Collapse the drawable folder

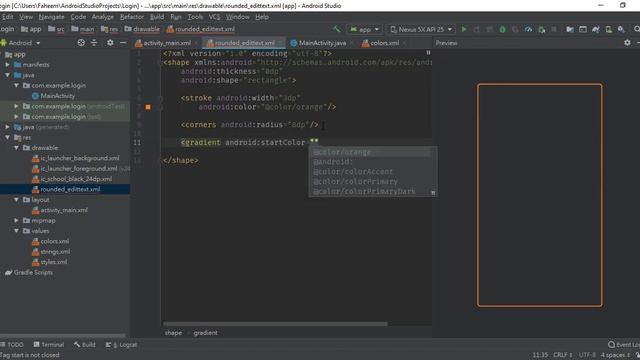point(16,148)
